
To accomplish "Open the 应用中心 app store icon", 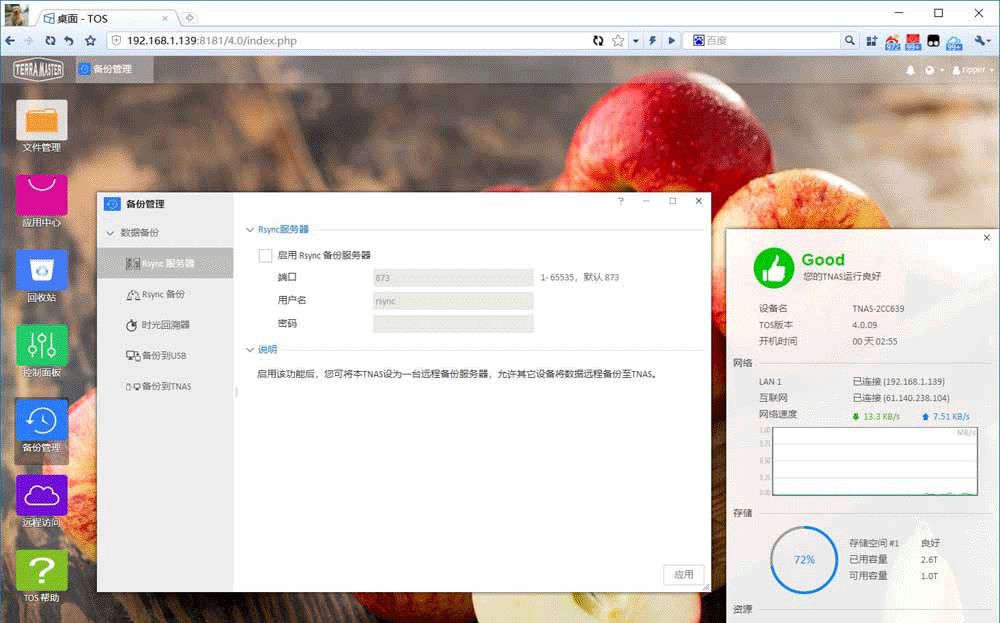I will pyautogui.click(x=42, y=196).
